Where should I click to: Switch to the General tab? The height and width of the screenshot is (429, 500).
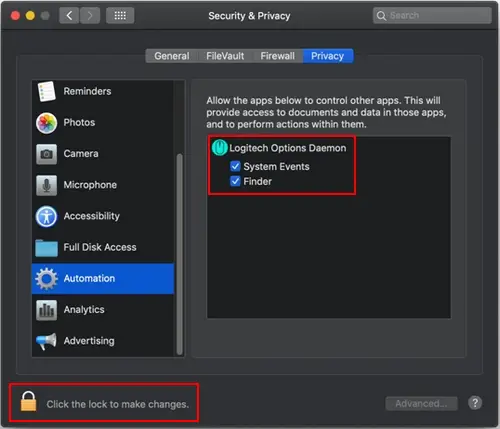tap(172, 56)
